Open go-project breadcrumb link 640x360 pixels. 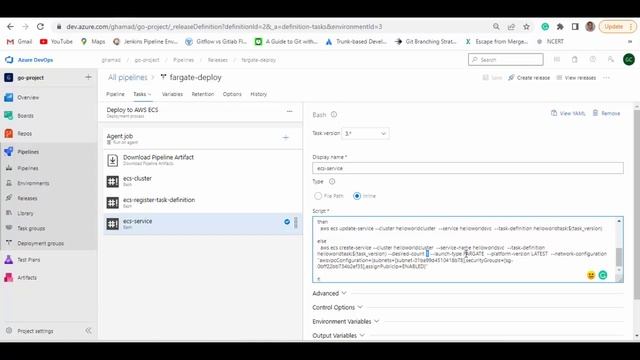click(x=147, y=60)
